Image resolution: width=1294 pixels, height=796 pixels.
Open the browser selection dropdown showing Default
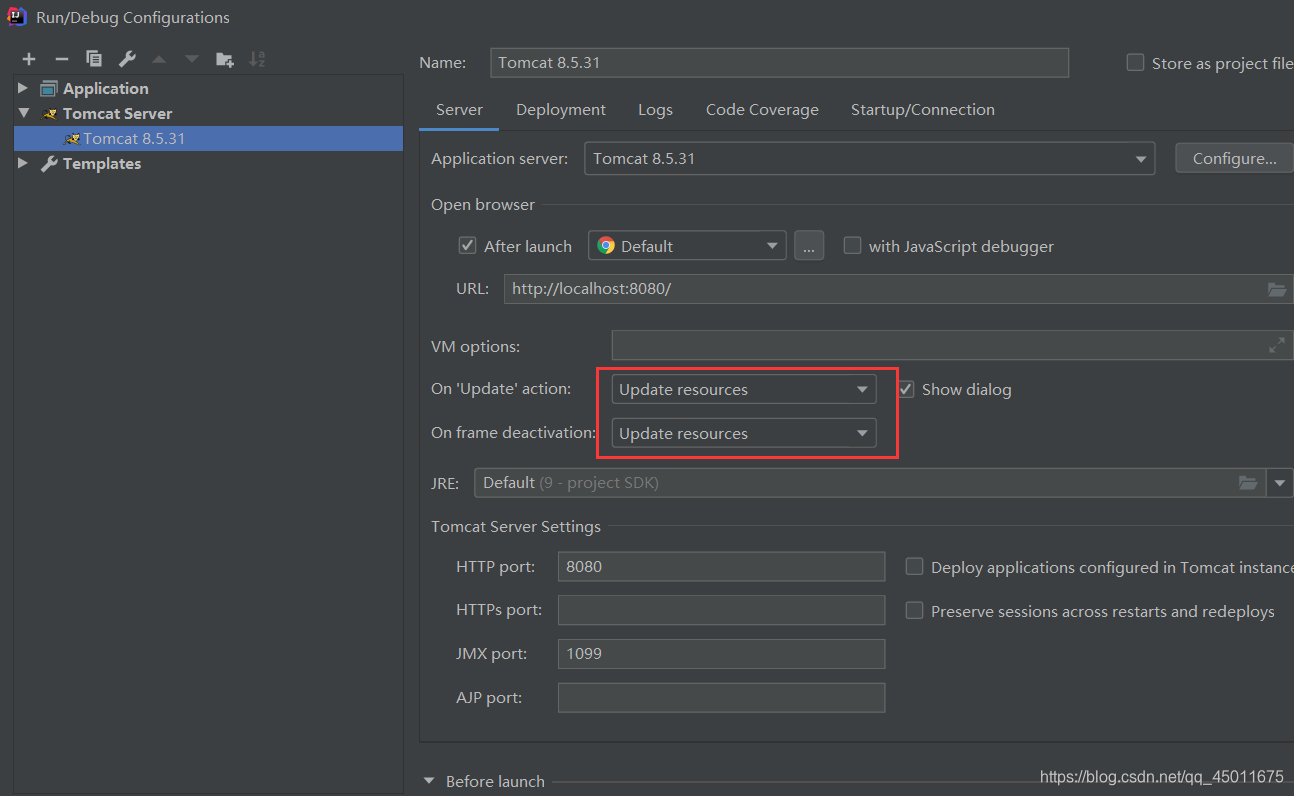pyautogui.click(x=687, y=245)
